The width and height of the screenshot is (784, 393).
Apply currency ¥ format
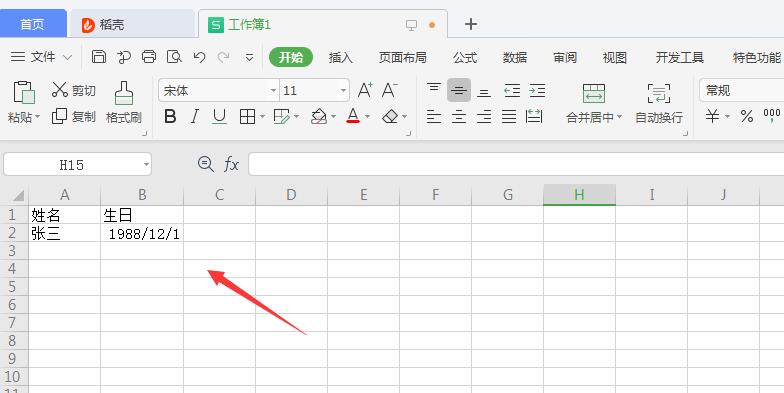pos(712,117)
